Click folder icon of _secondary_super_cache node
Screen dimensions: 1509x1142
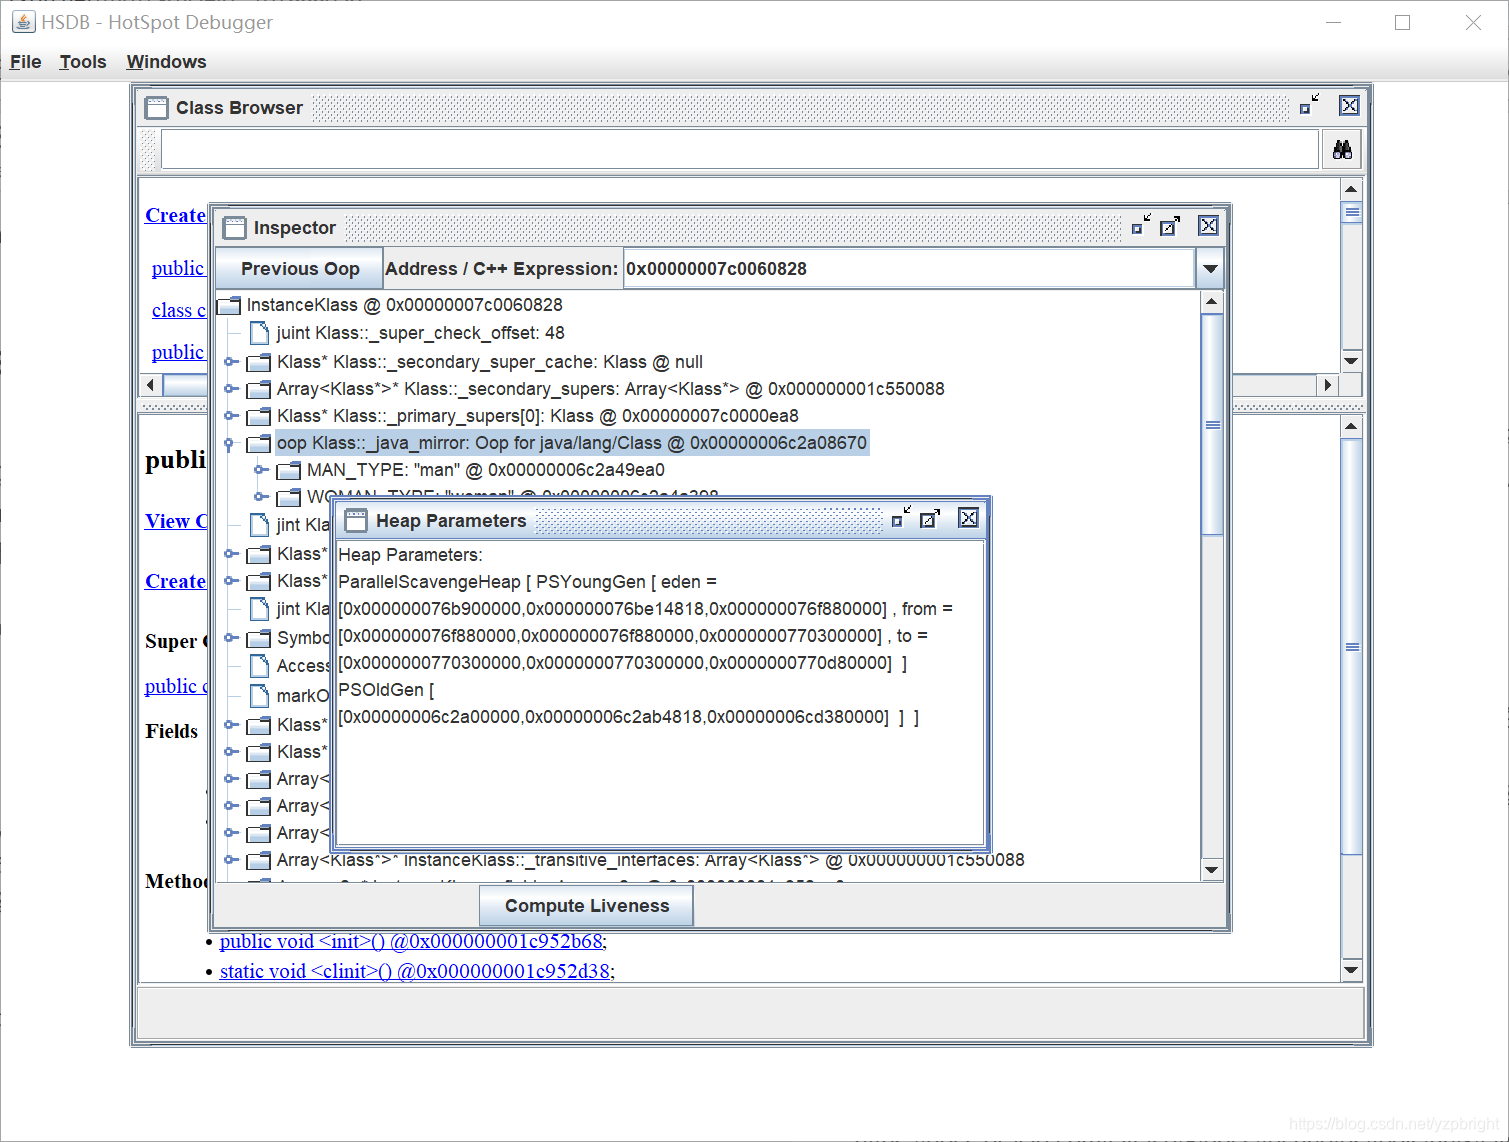click(259, 362)
